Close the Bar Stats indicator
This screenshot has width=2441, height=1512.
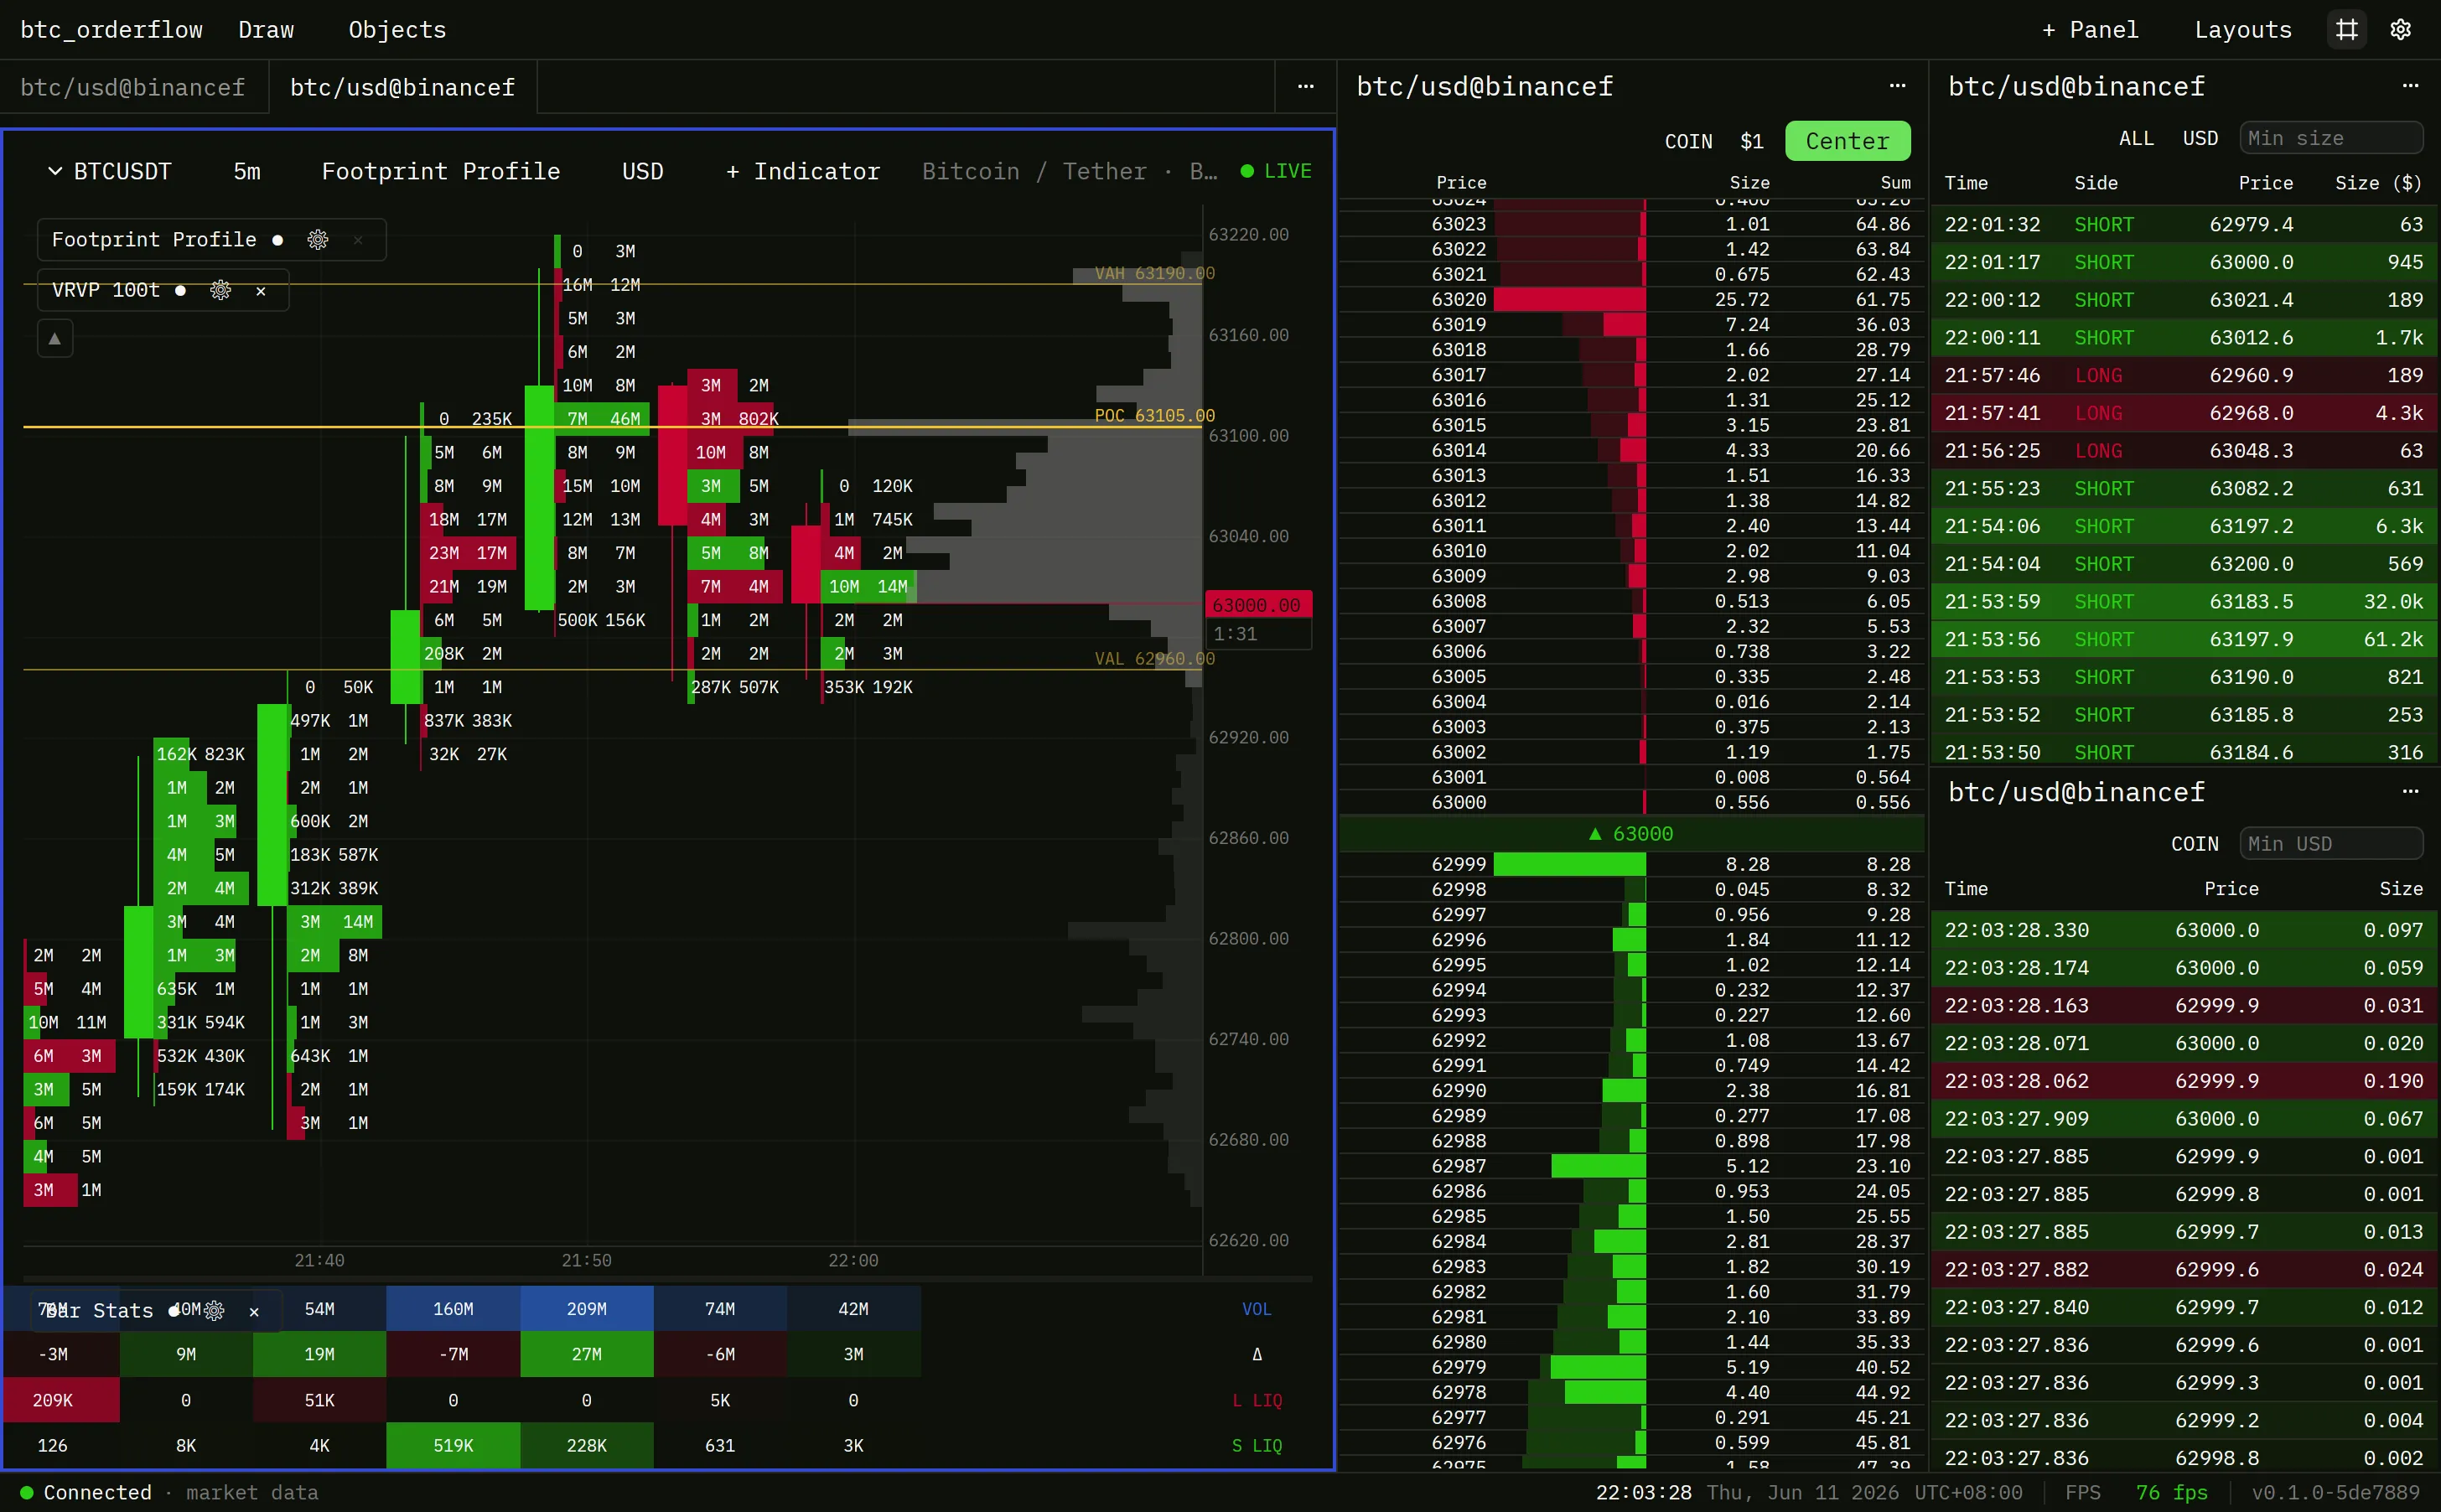[x=254, y=1311]
